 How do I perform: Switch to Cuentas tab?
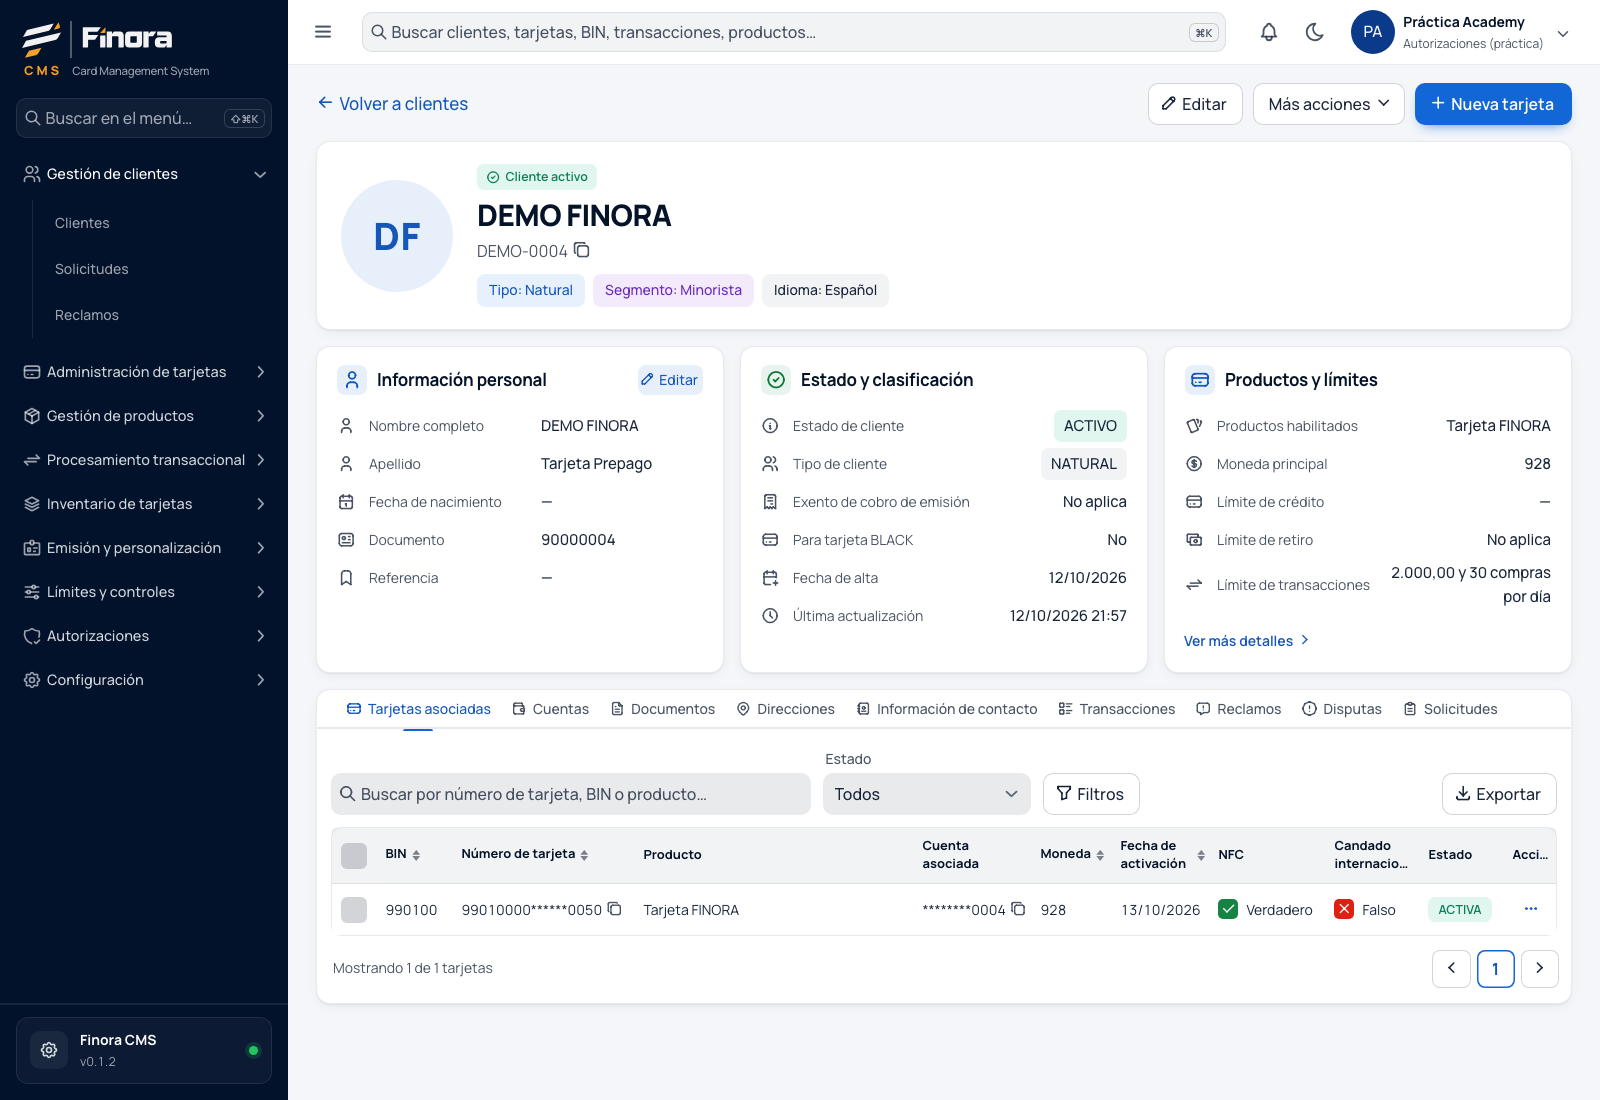(x=550, y=709)
